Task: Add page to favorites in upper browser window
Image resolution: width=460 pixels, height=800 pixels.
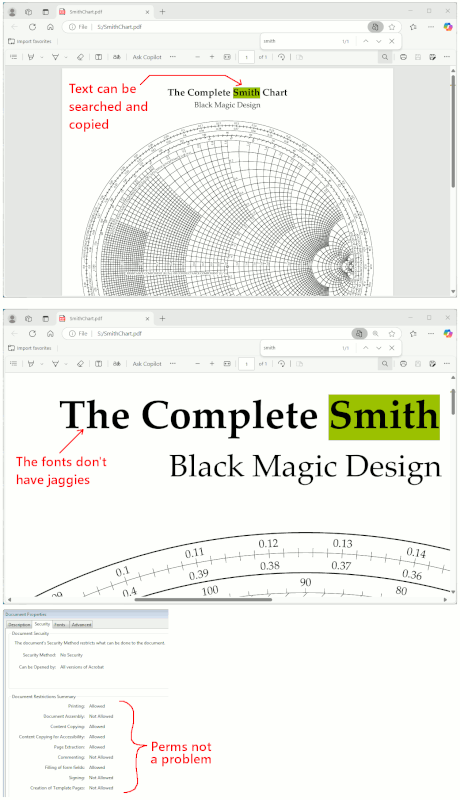Action: [392, 27]
